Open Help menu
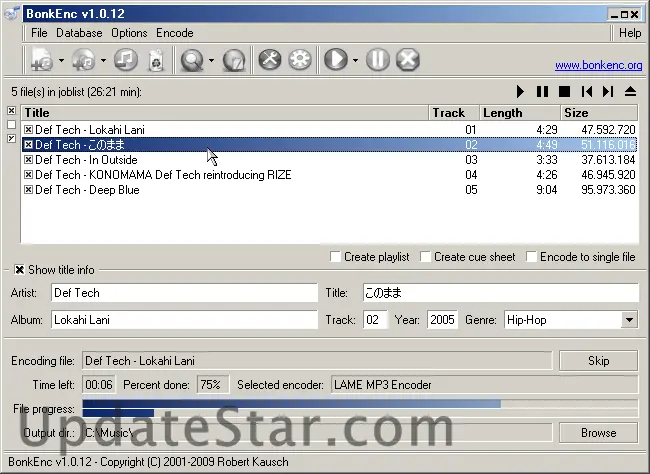This screenshot has height=474, width=650. pos(630,33)
